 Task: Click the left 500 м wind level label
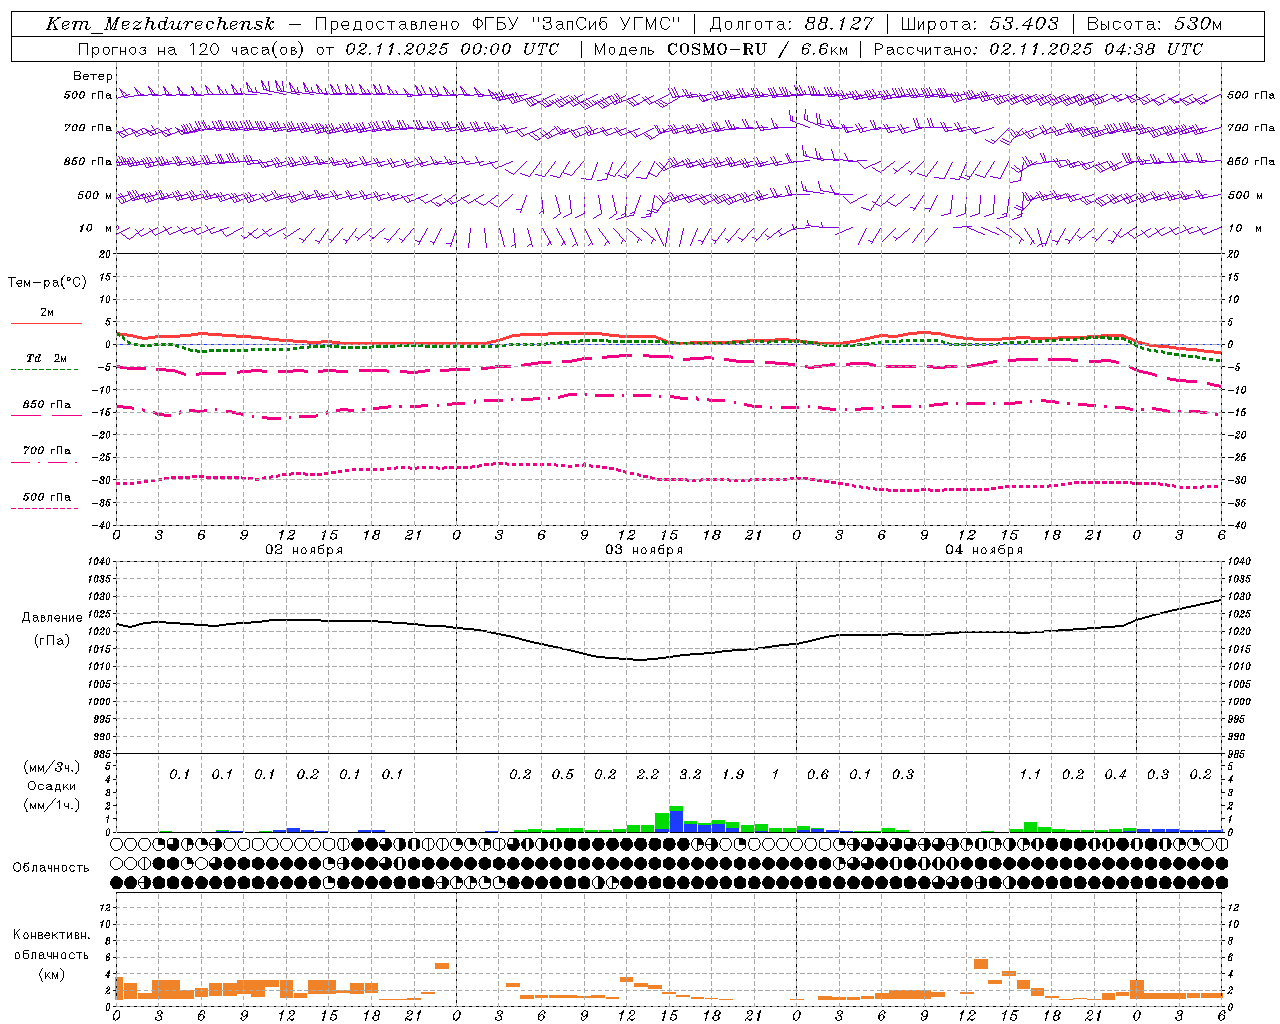tap(95, 195)
